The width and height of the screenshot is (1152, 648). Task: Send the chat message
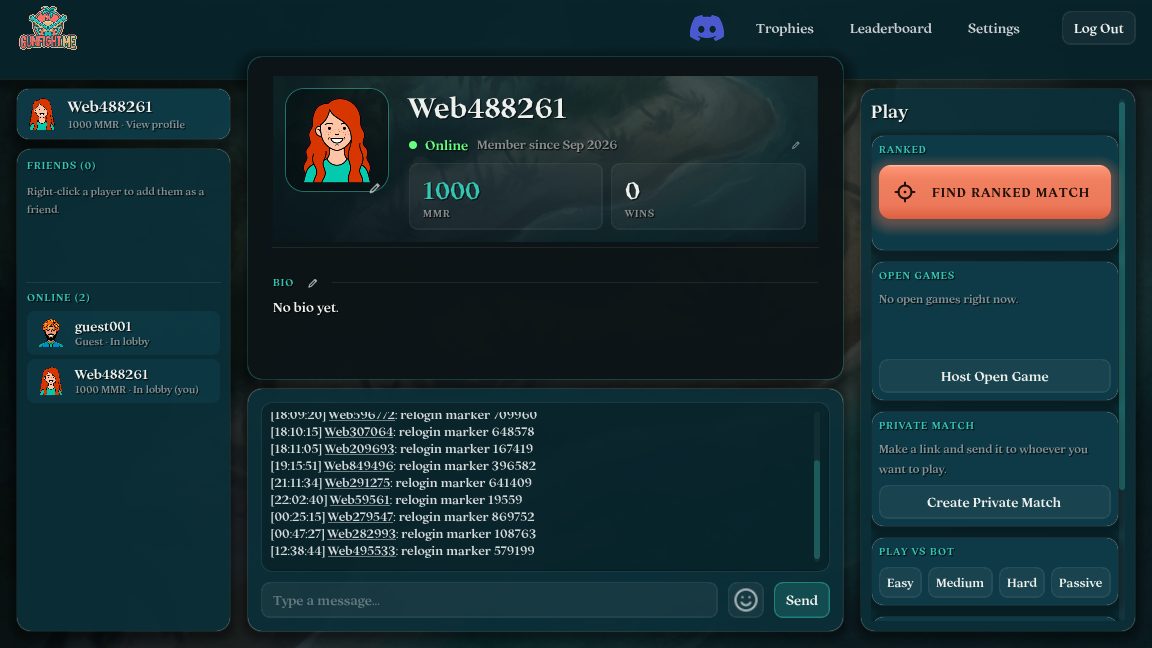(802, 600)
